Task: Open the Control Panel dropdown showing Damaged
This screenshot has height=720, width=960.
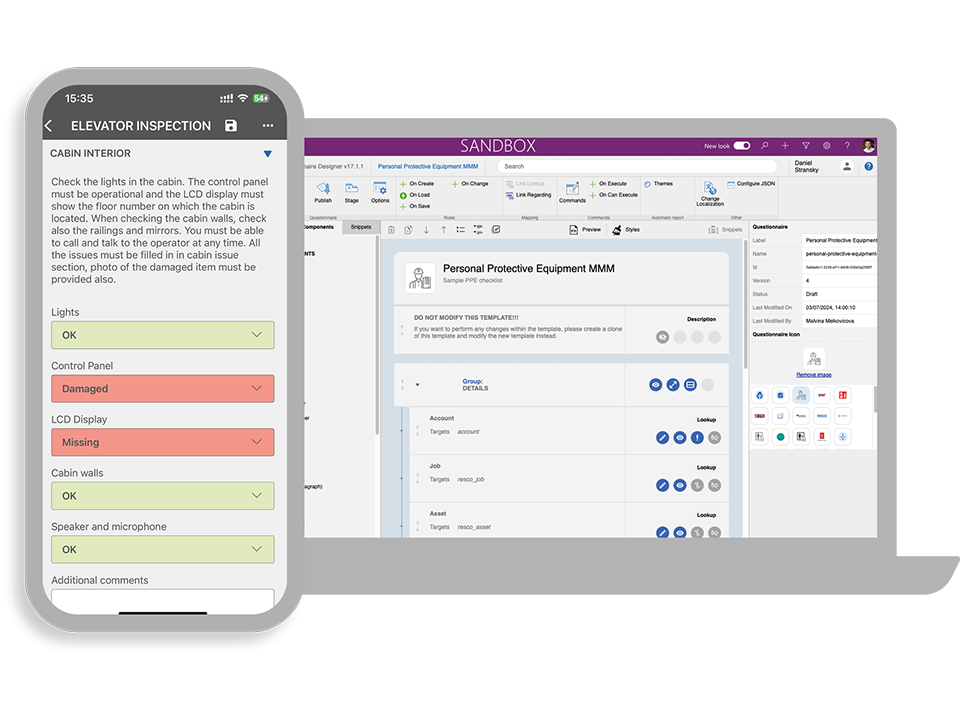Action: click(162, 389)
